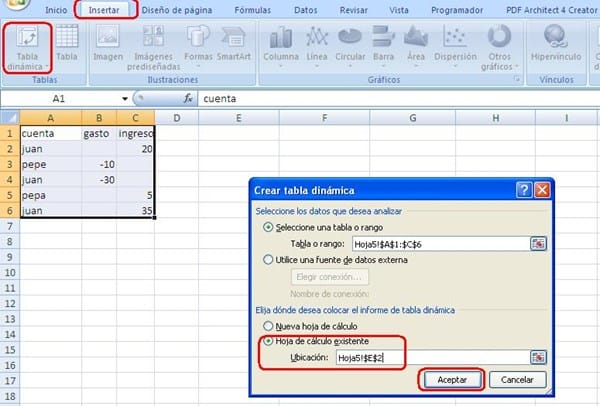Click the Office round button
600x406 pixels.
click(x=15, y=3)
